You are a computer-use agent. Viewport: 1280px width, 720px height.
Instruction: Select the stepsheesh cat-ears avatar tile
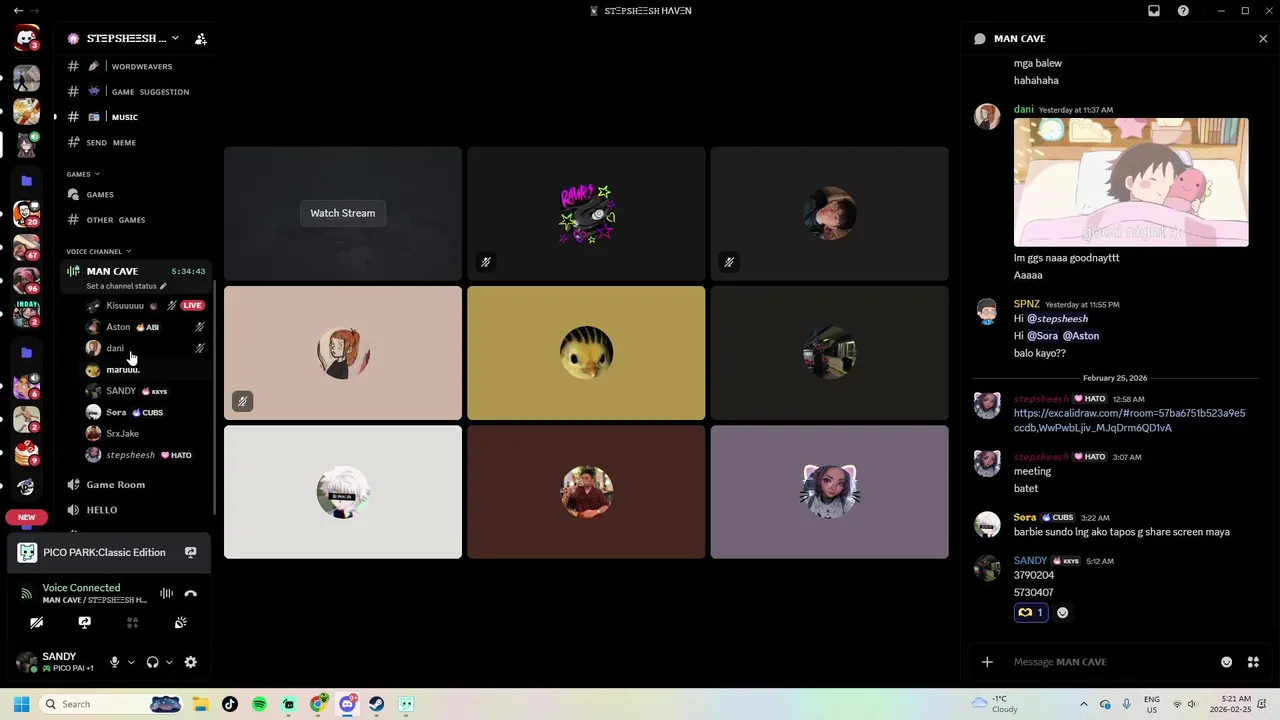(x=829, y=492)
